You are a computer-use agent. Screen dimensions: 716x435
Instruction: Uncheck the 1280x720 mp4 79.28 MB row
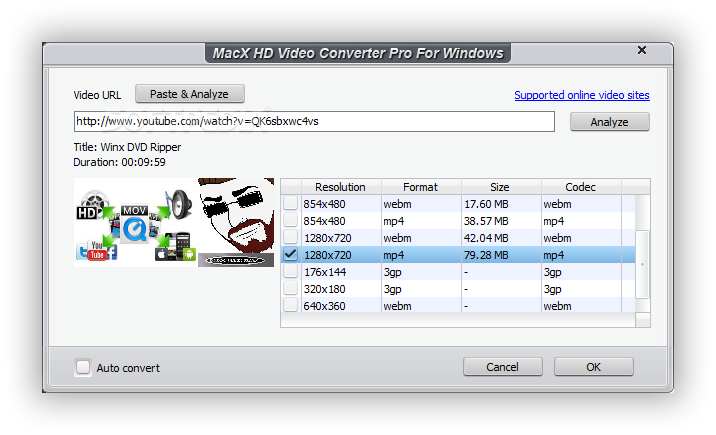(290, 254)
